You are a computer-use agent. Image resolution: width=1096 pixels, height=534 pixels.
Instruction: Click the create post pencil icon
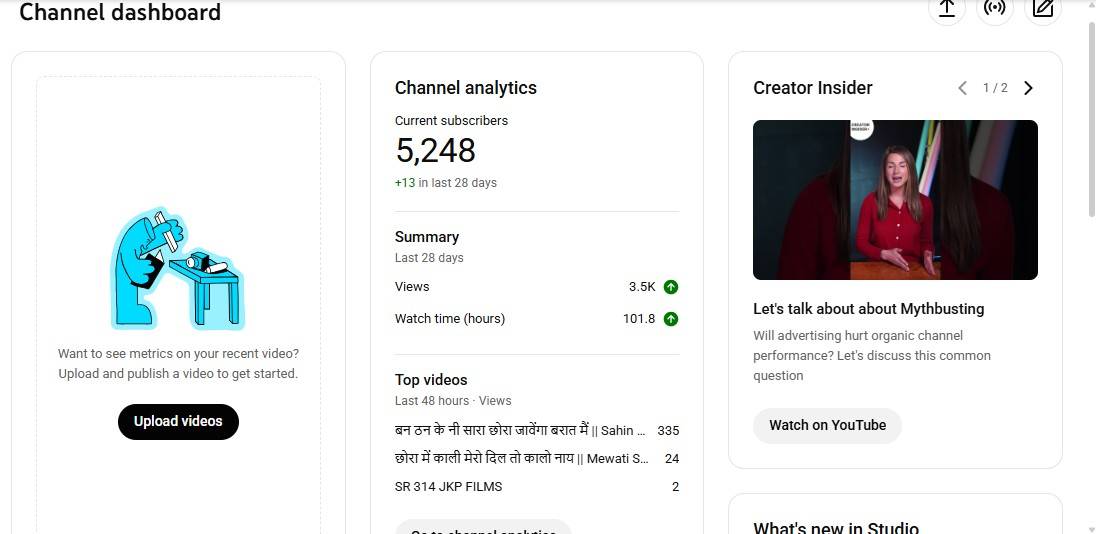click(x=1043, y=8)
